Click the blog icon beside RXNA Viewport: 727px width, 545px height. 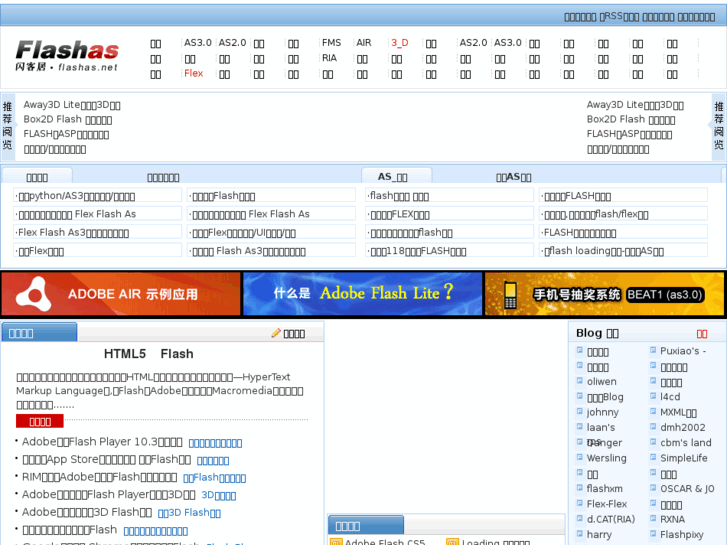[653, 518]
